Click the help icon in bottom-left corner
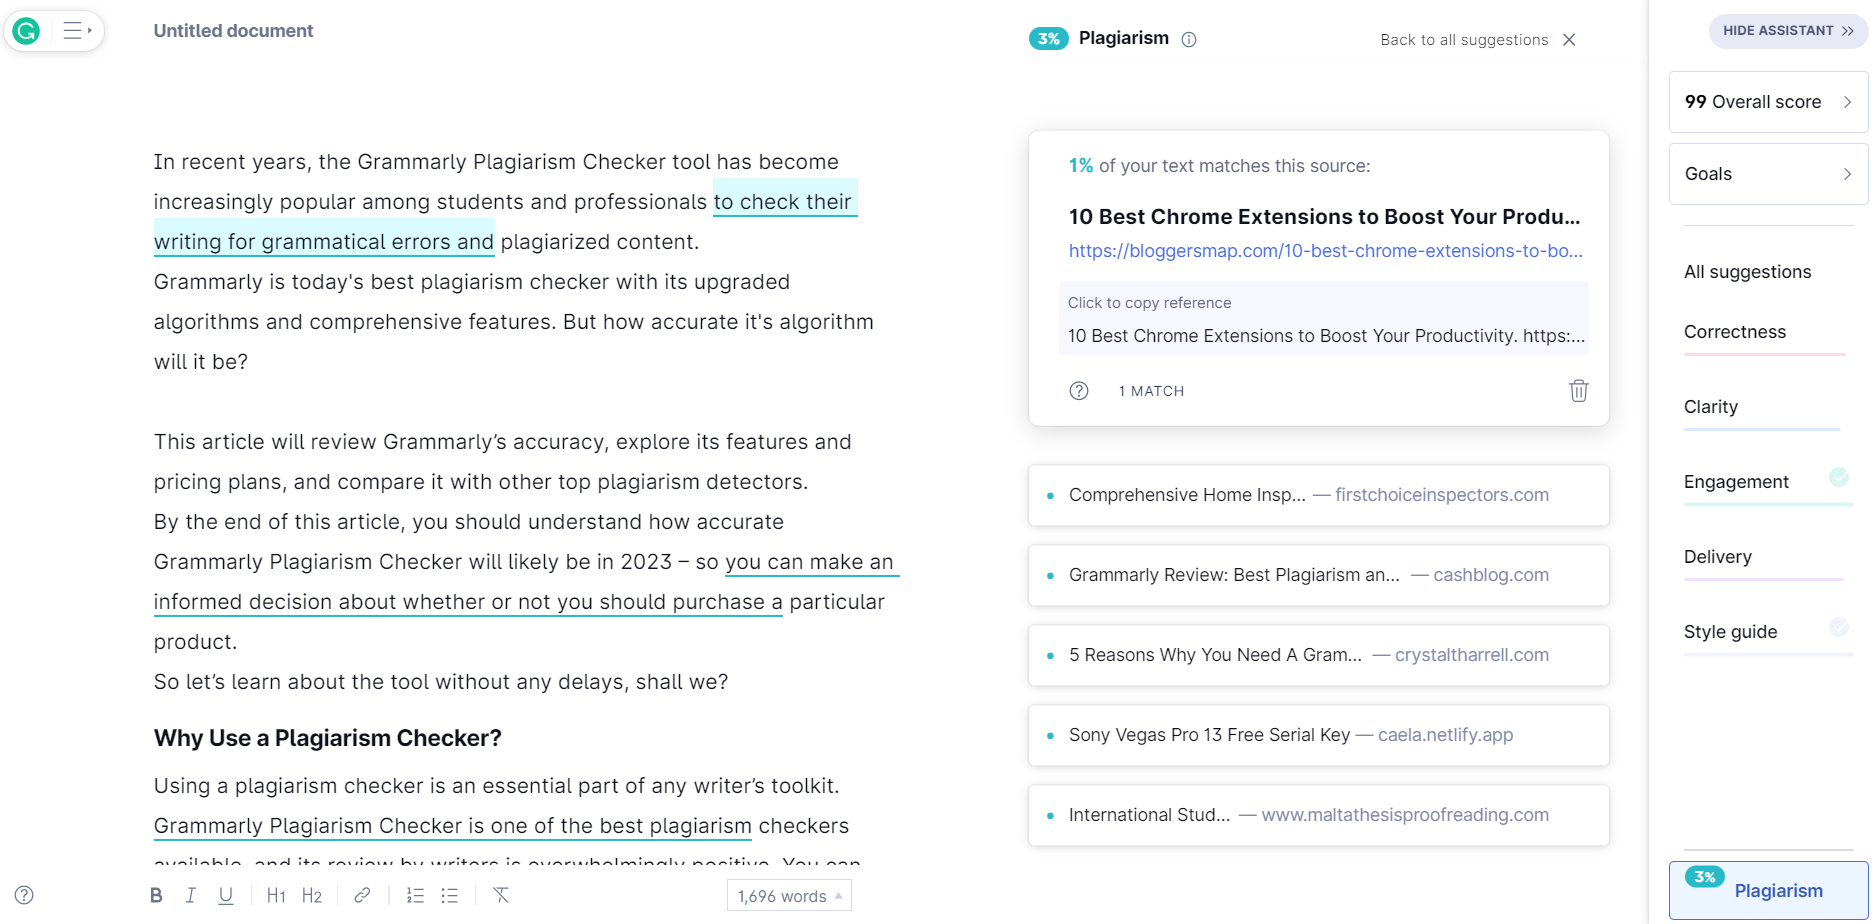 25,895
